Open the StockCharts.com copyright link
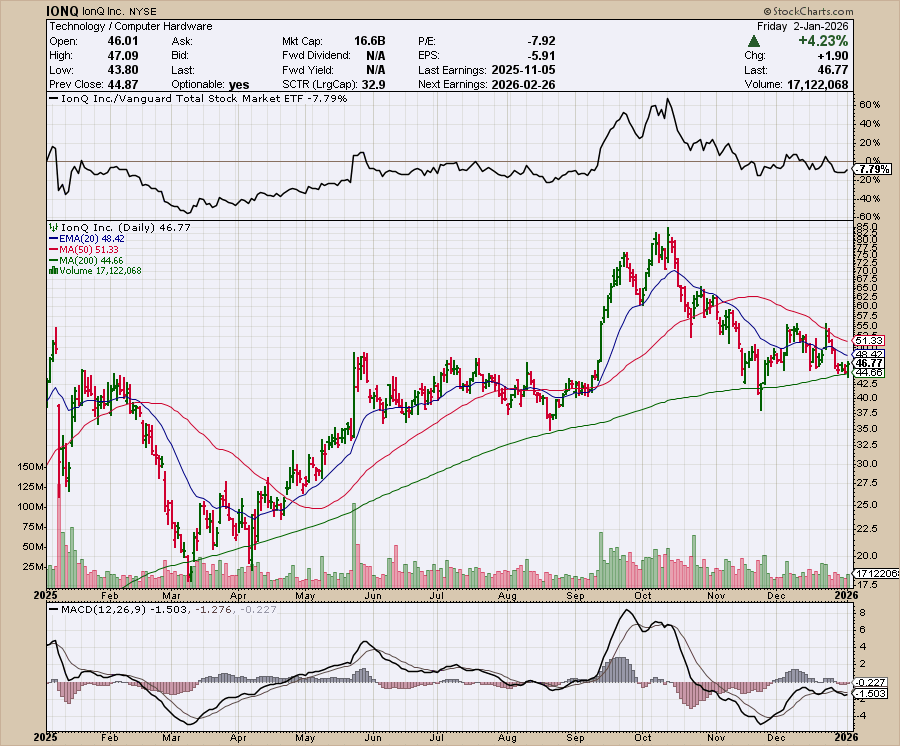 [808, 11]
